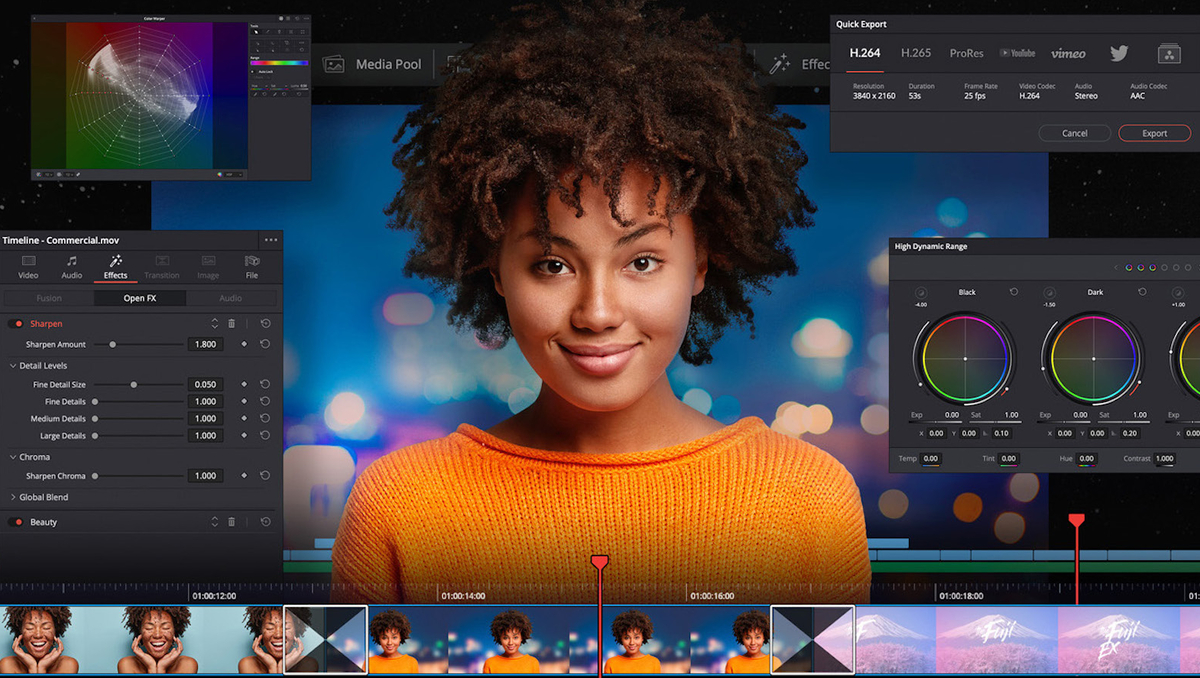Viewport: 1200px width, 678px height.
Task: Click the Black color wheel center point
Action: (x=965, y=358)
